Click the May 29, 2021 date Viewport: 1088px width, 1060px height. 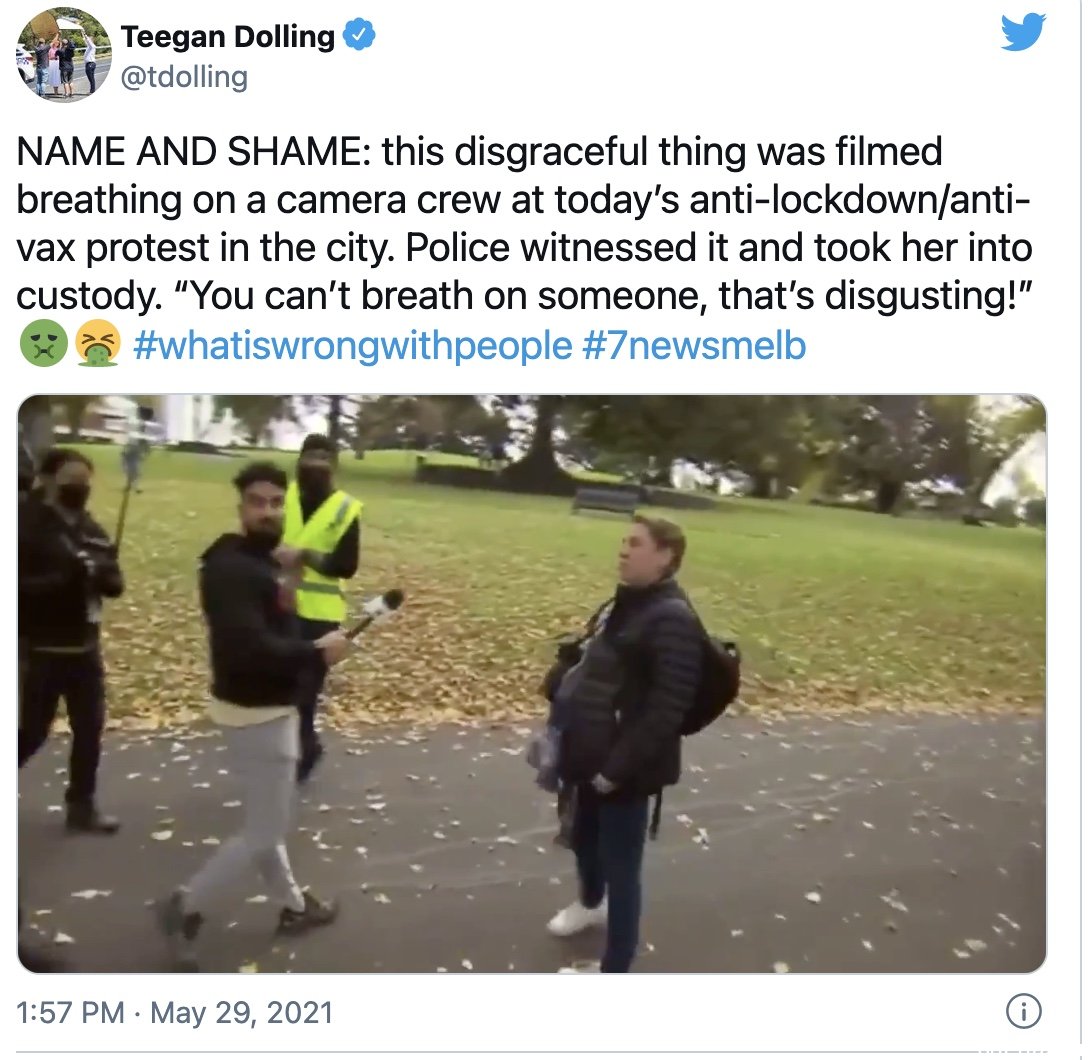[241, 1012]
